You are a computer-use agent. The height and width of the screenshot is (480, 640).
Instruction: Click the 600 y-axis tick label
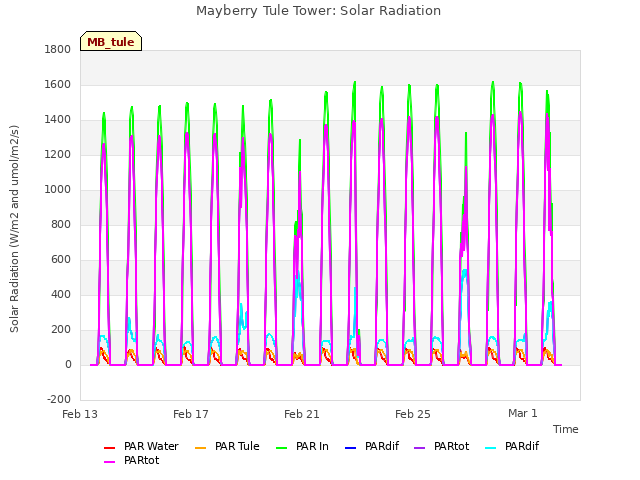pos(61,260)
